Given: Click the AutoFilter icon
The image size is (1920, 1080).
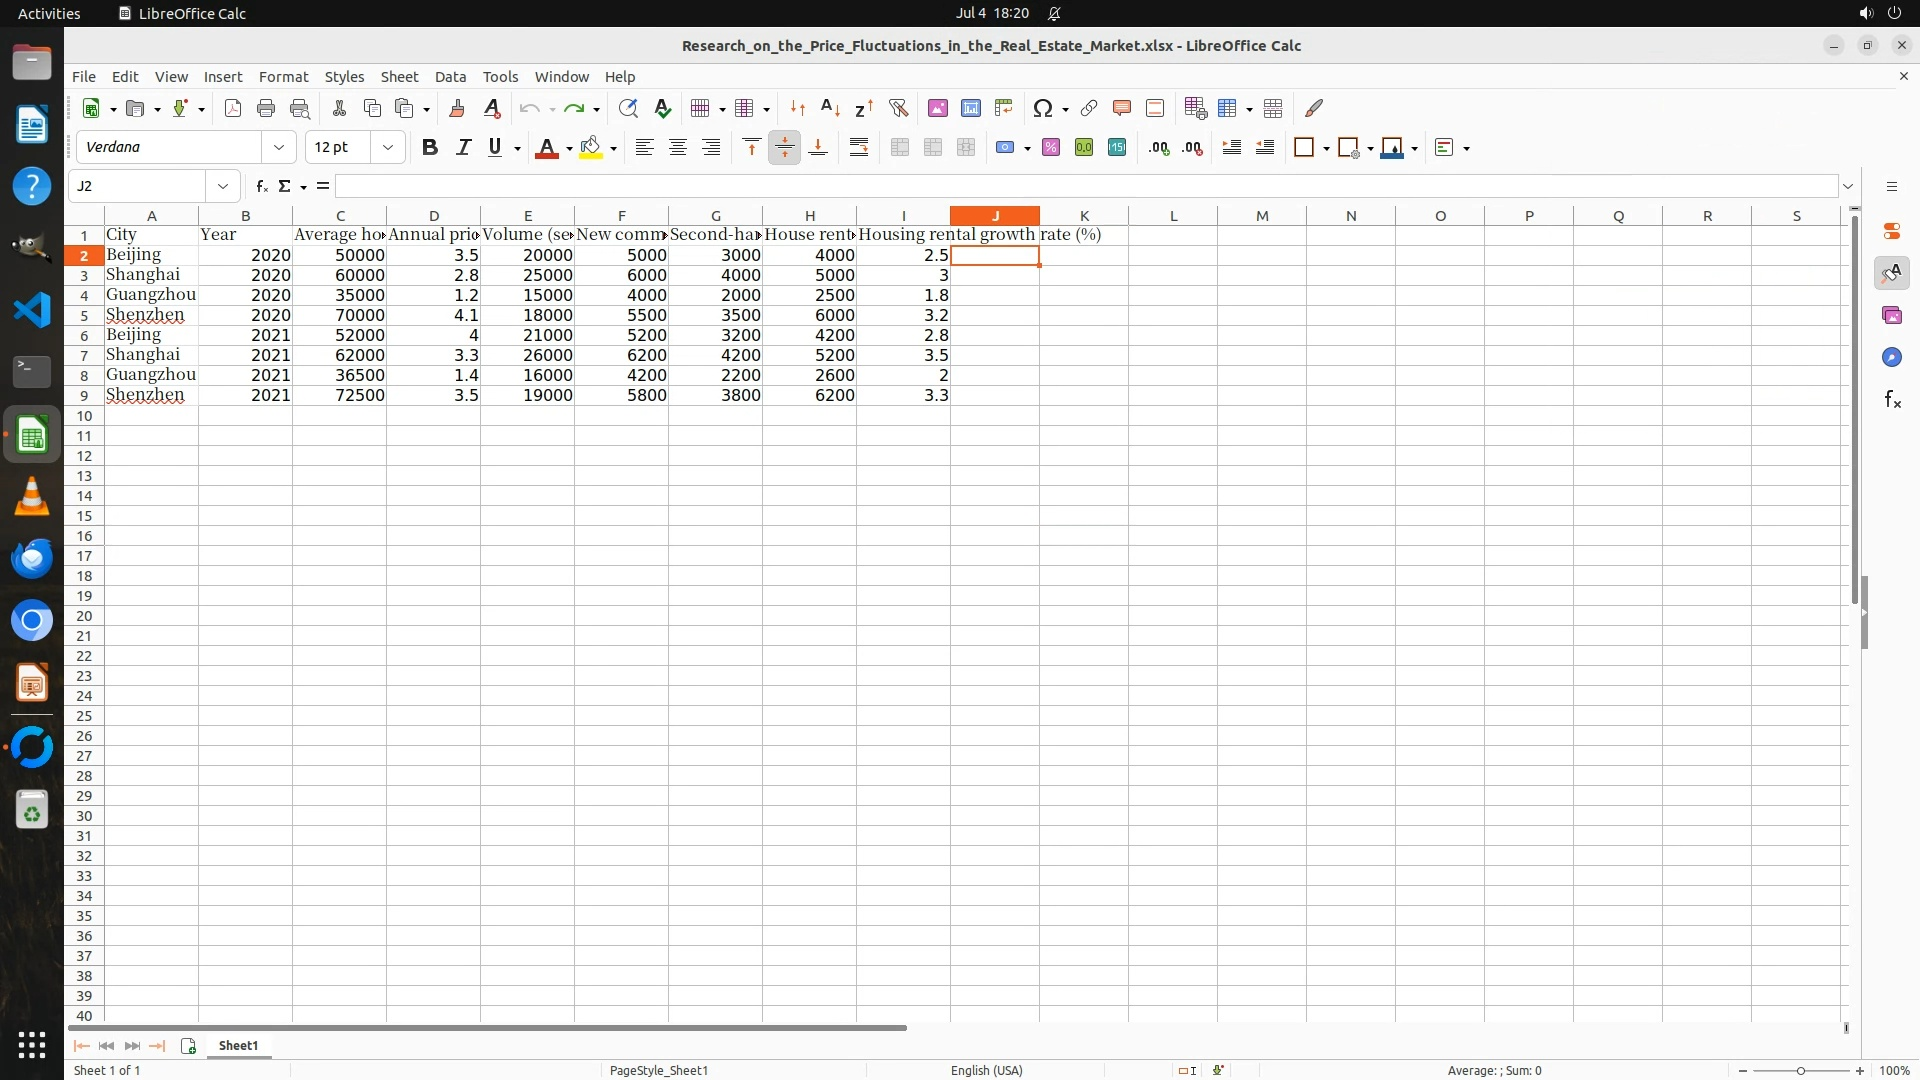Looking at the screenshot, I should click(x=898, y=108).
